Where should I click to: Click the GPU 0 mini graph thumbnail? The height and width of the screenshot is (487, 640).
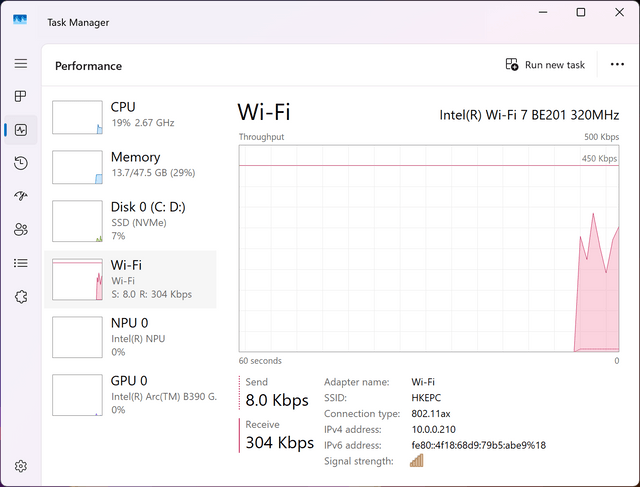[77, 395]
